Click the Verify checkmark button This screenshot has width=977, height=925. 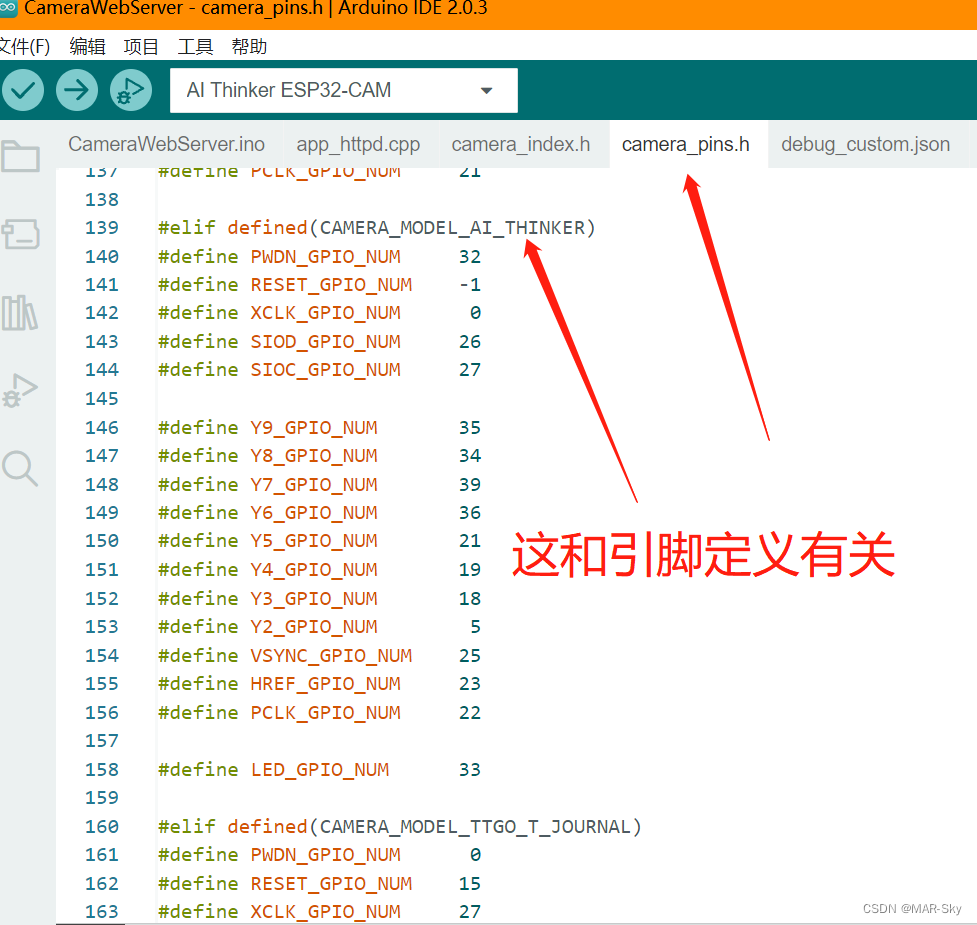coord(23,90)
